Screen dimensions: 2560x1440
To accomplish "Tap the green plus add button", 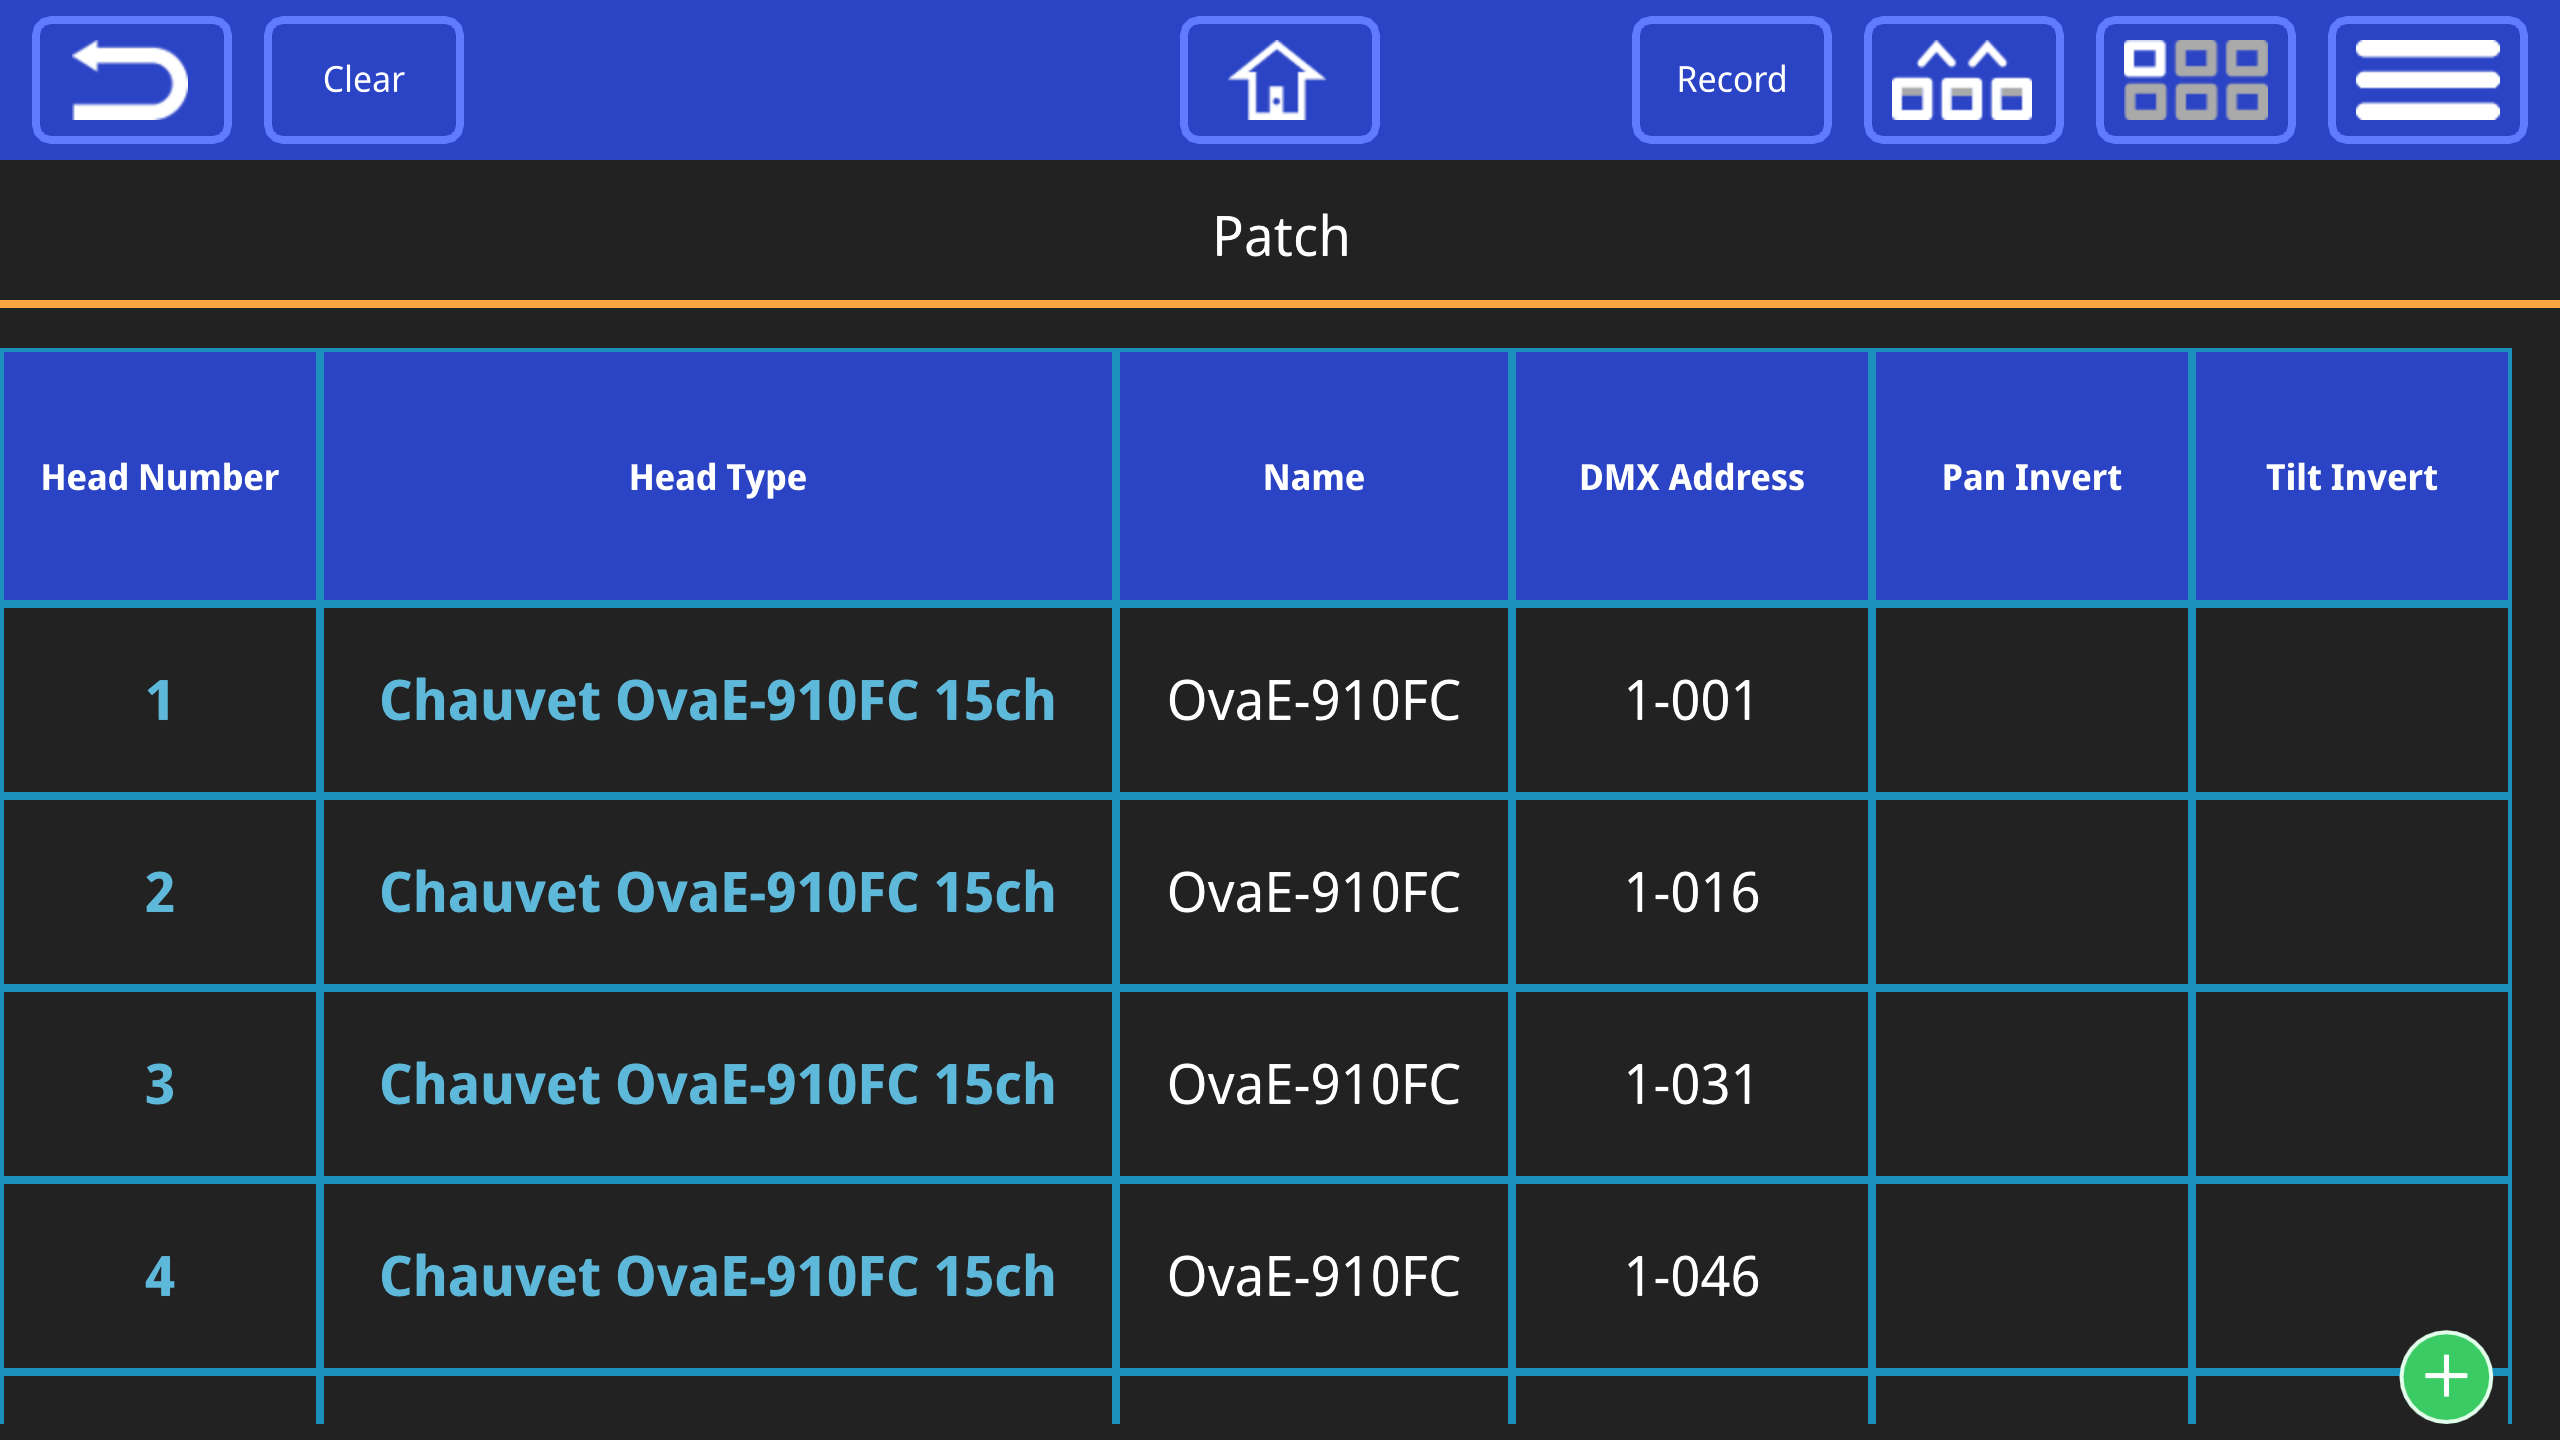I will (x=2446, y=1377).
